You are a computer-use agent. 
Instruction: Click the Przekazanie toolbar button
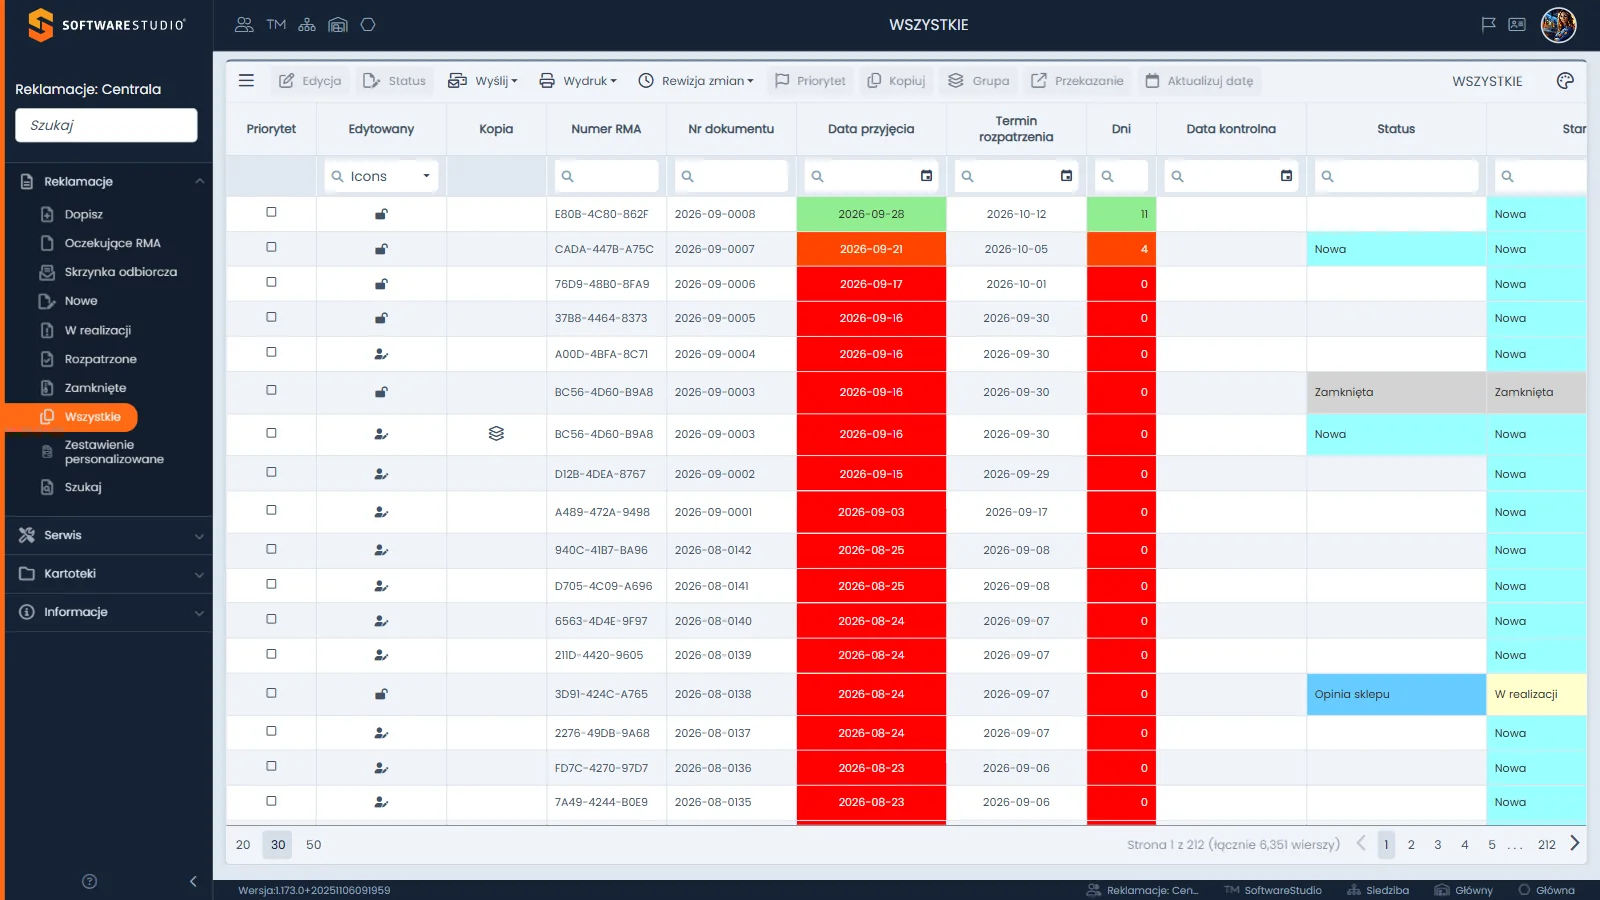point(1077,81)
